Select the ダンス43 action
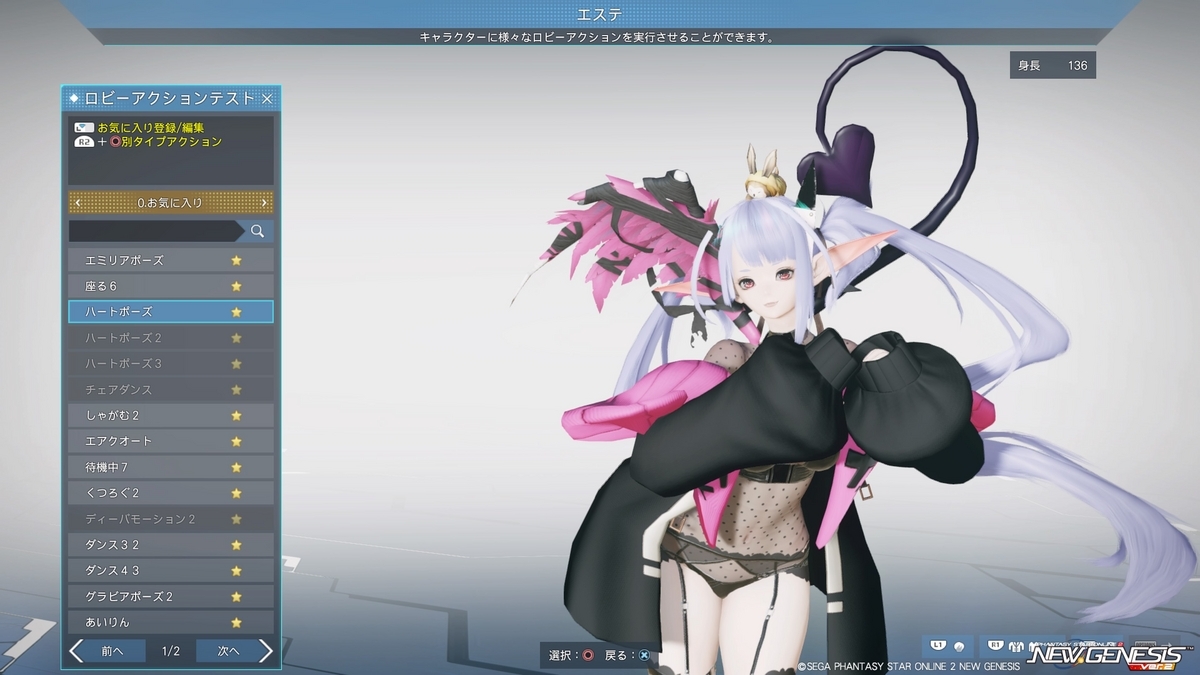1200x675 pixels. pos(171,571)
